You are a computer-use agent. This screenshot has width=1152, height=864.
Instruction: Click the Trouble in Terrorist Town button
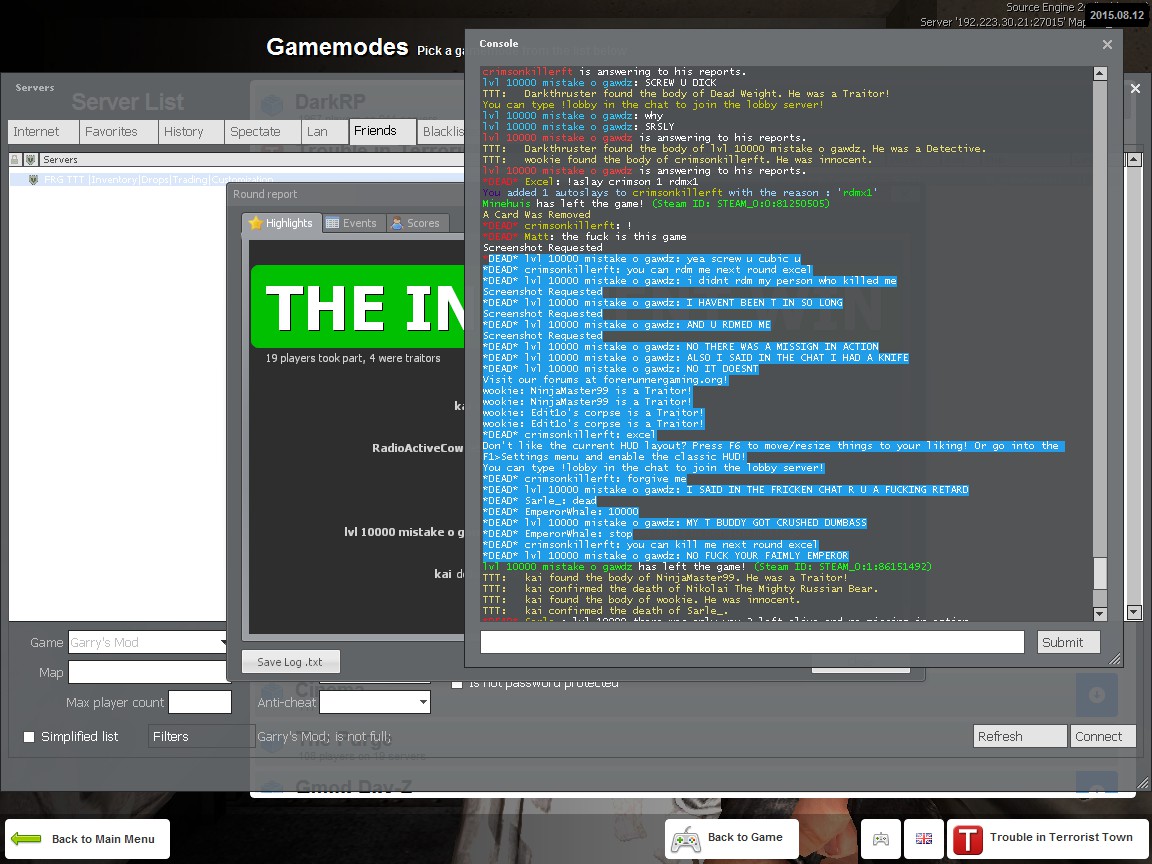1046,838
